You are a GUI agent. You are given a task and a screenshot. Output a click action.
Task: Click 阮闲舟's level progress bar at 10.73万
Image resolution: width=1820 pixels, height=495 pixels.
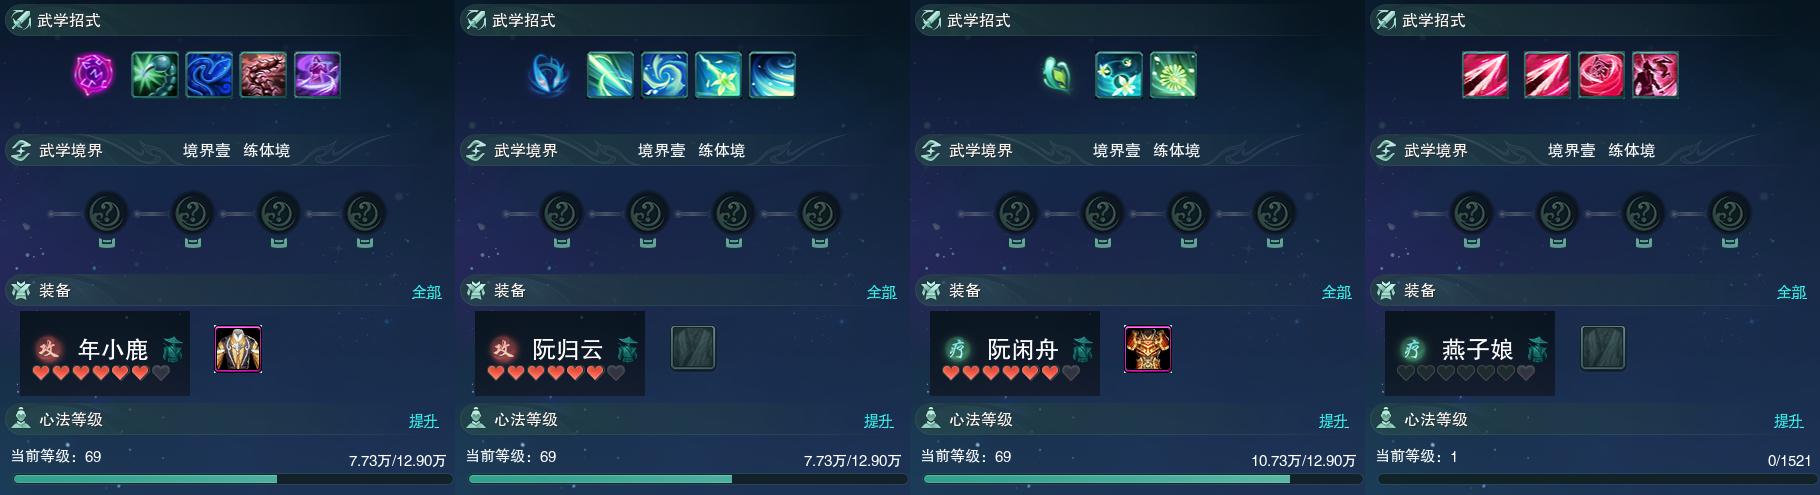1139,480
